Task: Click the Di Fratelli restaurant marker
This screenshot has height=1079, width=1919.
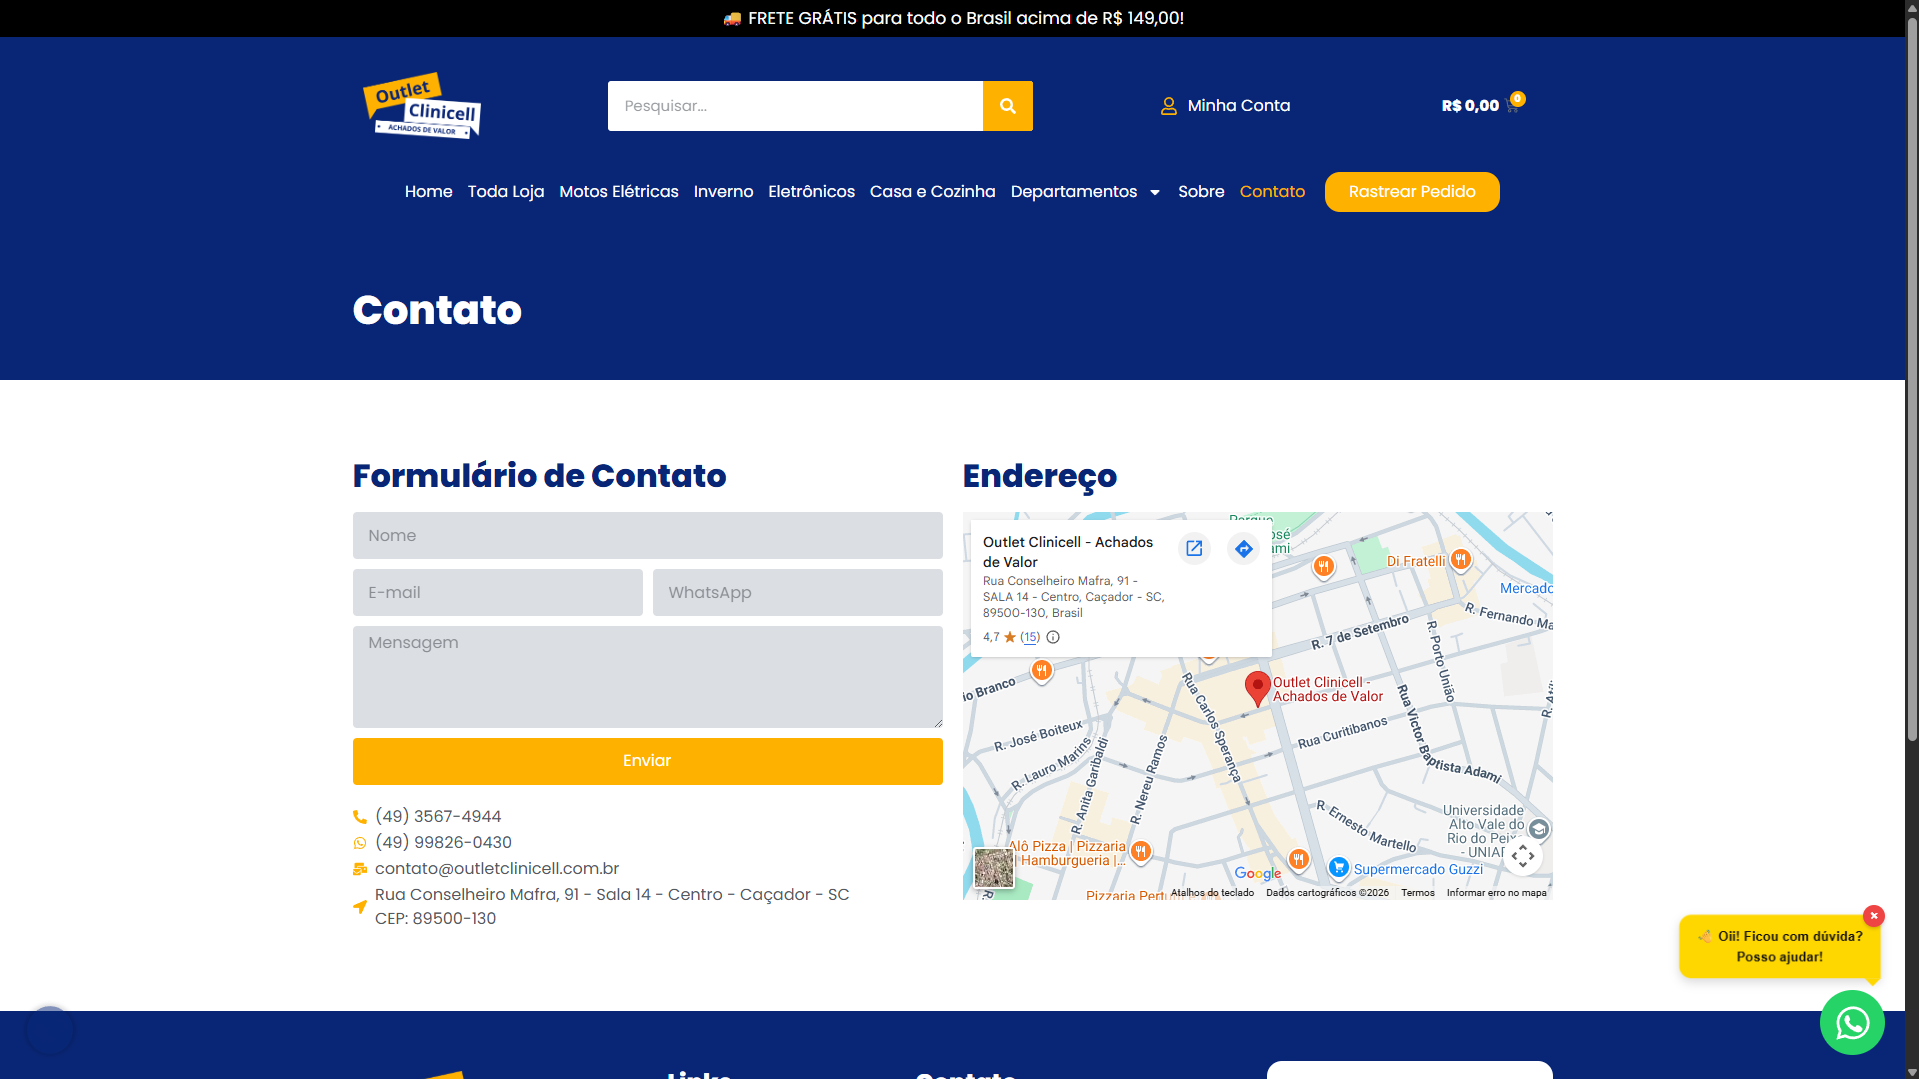Action: point(1460,560)
